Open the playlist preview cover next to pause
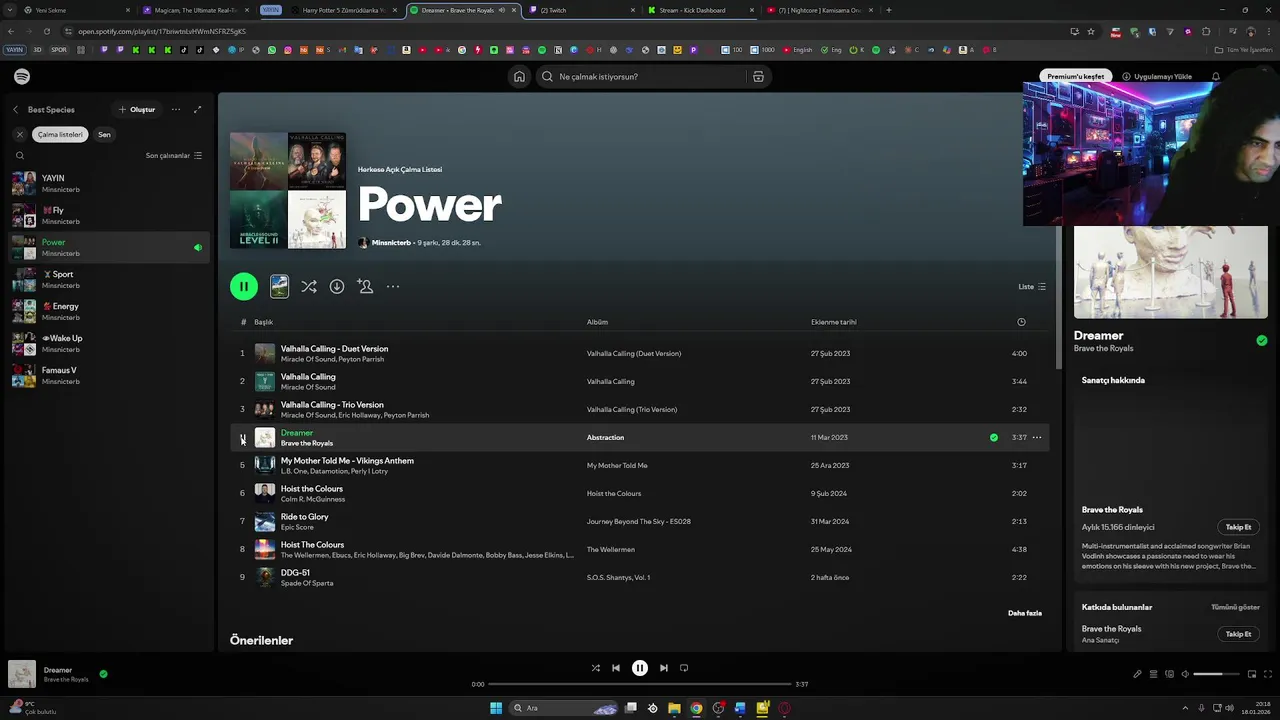 (x=279, y=287)
